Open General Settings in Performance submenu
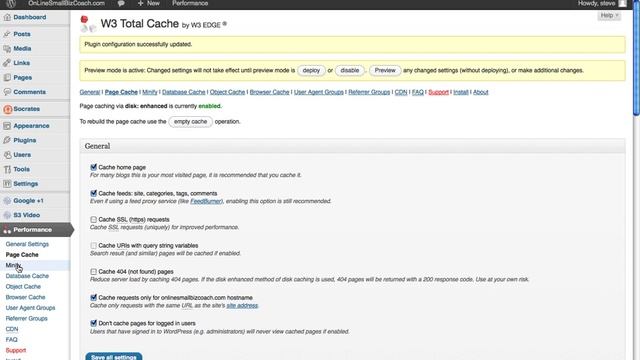The height and width of the screenshot is (360, 640). 27,244
